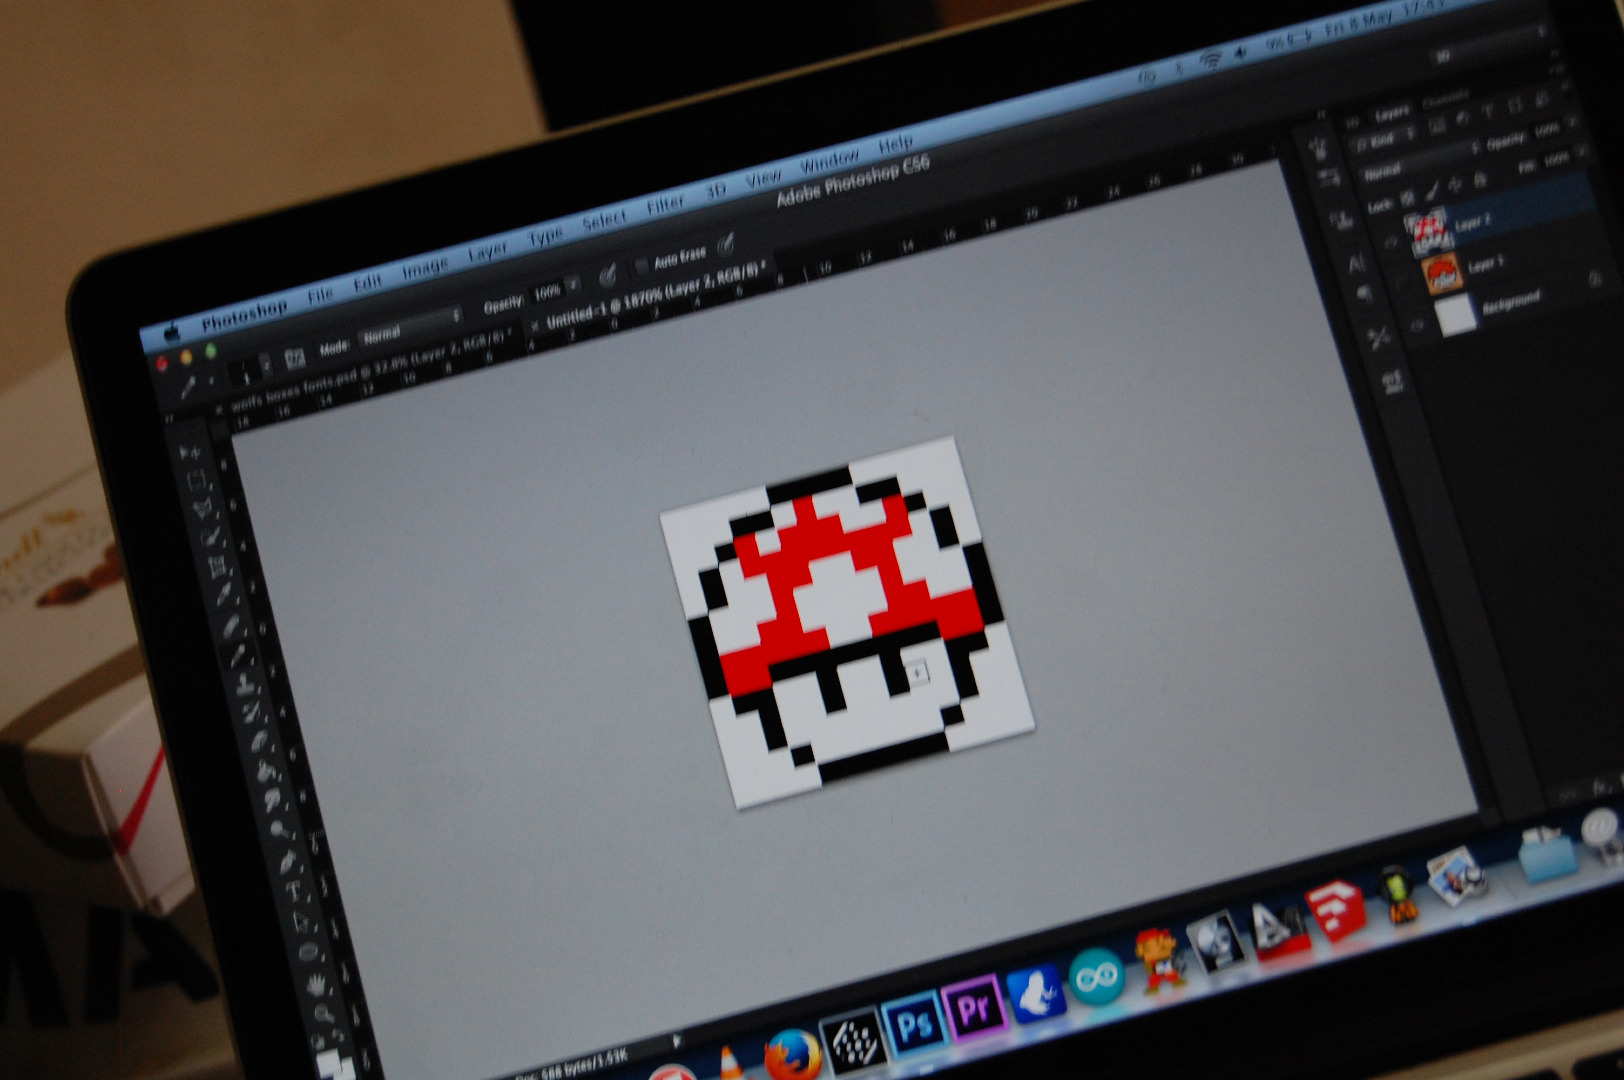
Task: Open the 3D menu
Action: tap(715, 192)
